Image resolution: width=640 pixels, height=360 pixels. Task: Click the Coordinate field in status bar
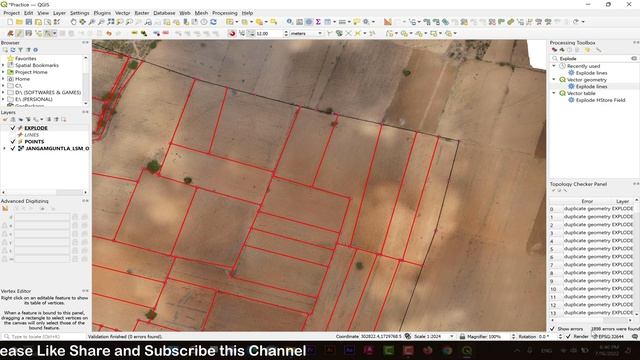click(x=381, y=337)
